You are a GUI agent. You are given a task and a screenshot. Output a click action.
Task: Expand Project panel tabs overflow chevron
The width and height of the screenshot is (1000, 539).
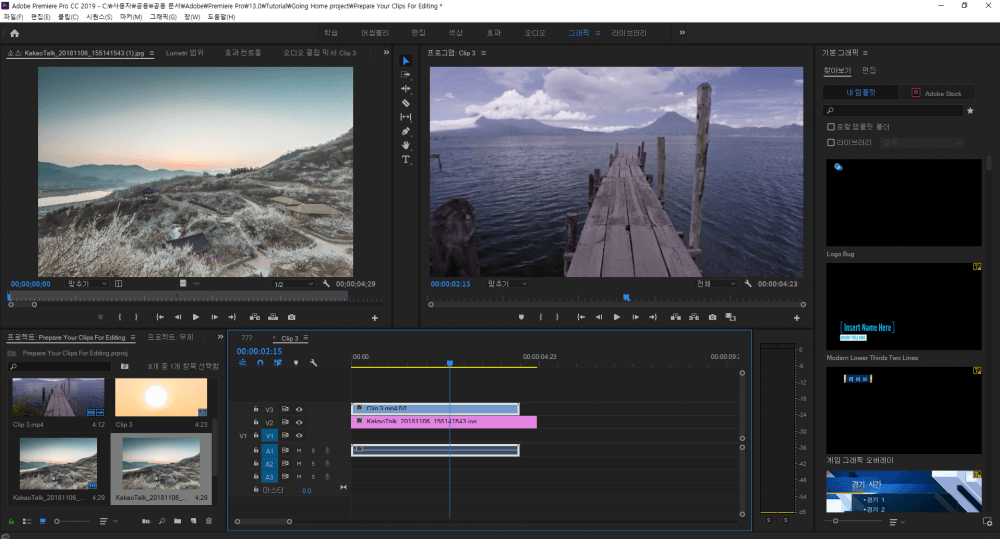coord(220,337)
